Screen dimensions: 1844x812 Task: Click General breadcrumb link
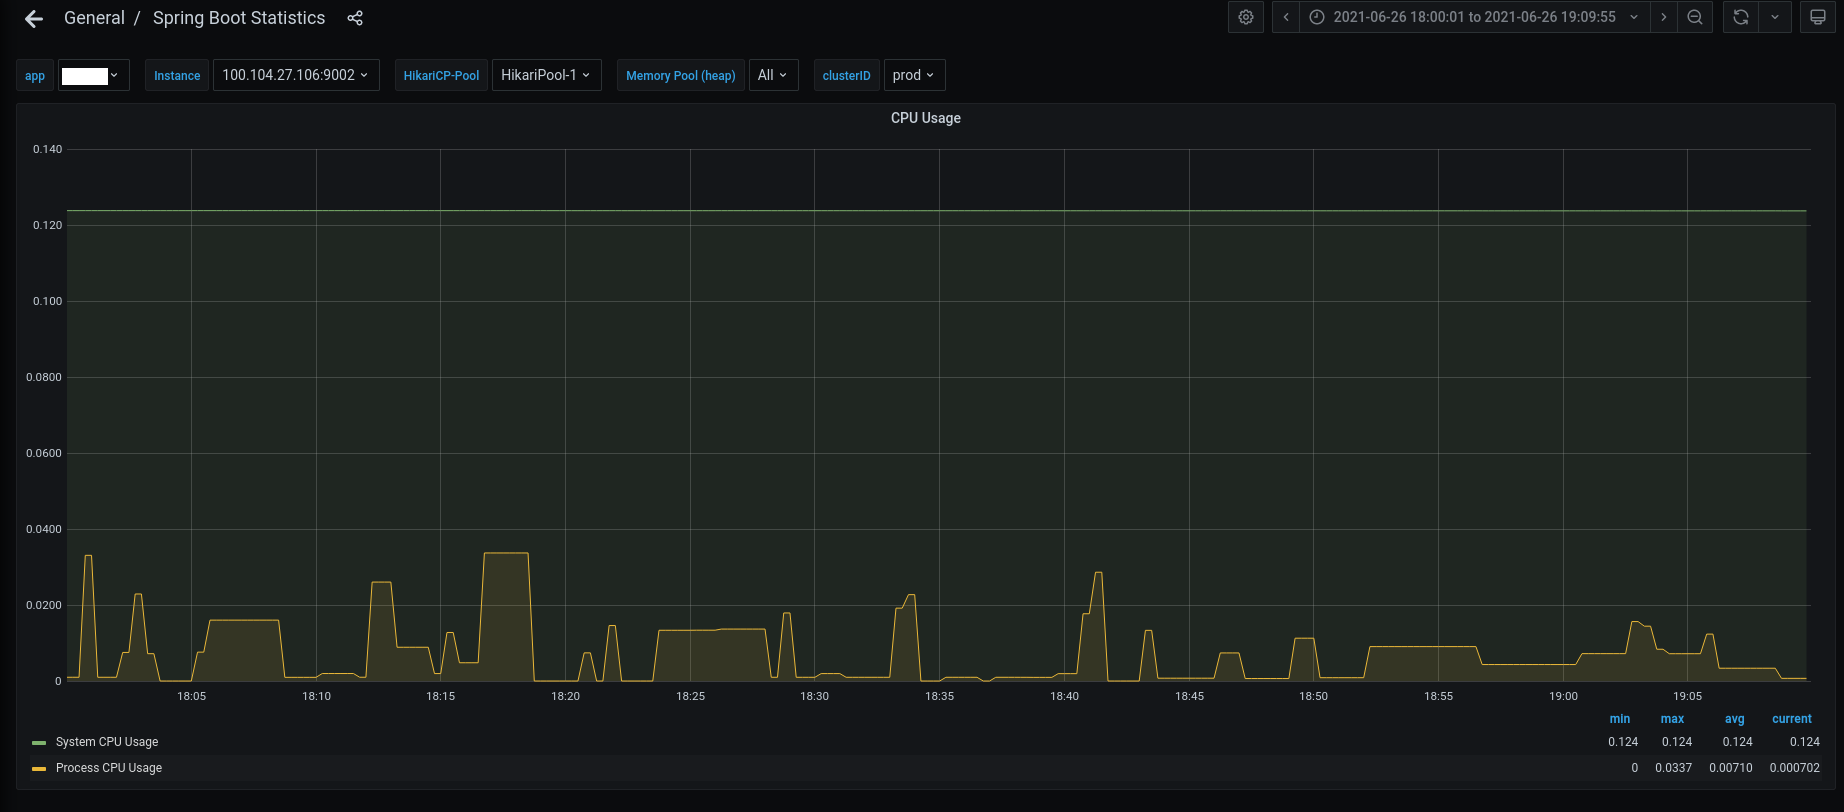pyautogui.click(x=94, y=18)
